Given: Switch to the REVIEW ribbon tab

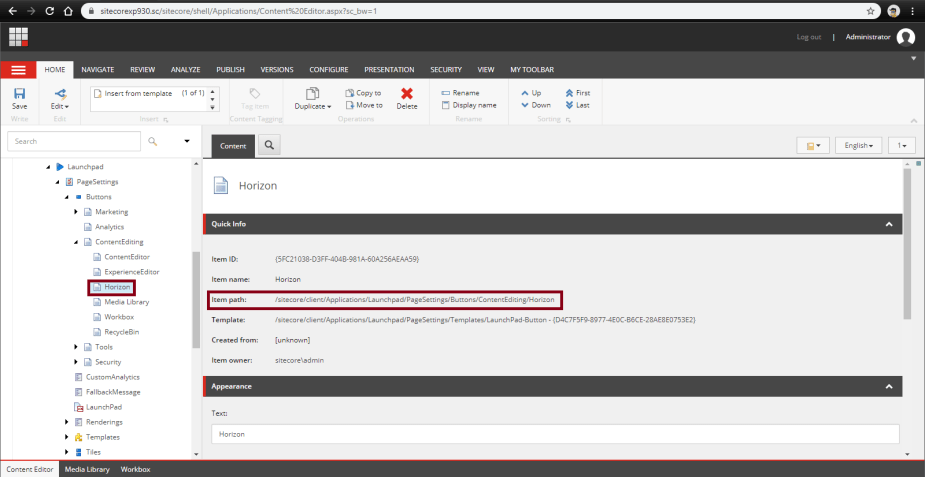Looking at the screenshot, I should (143, 70).
